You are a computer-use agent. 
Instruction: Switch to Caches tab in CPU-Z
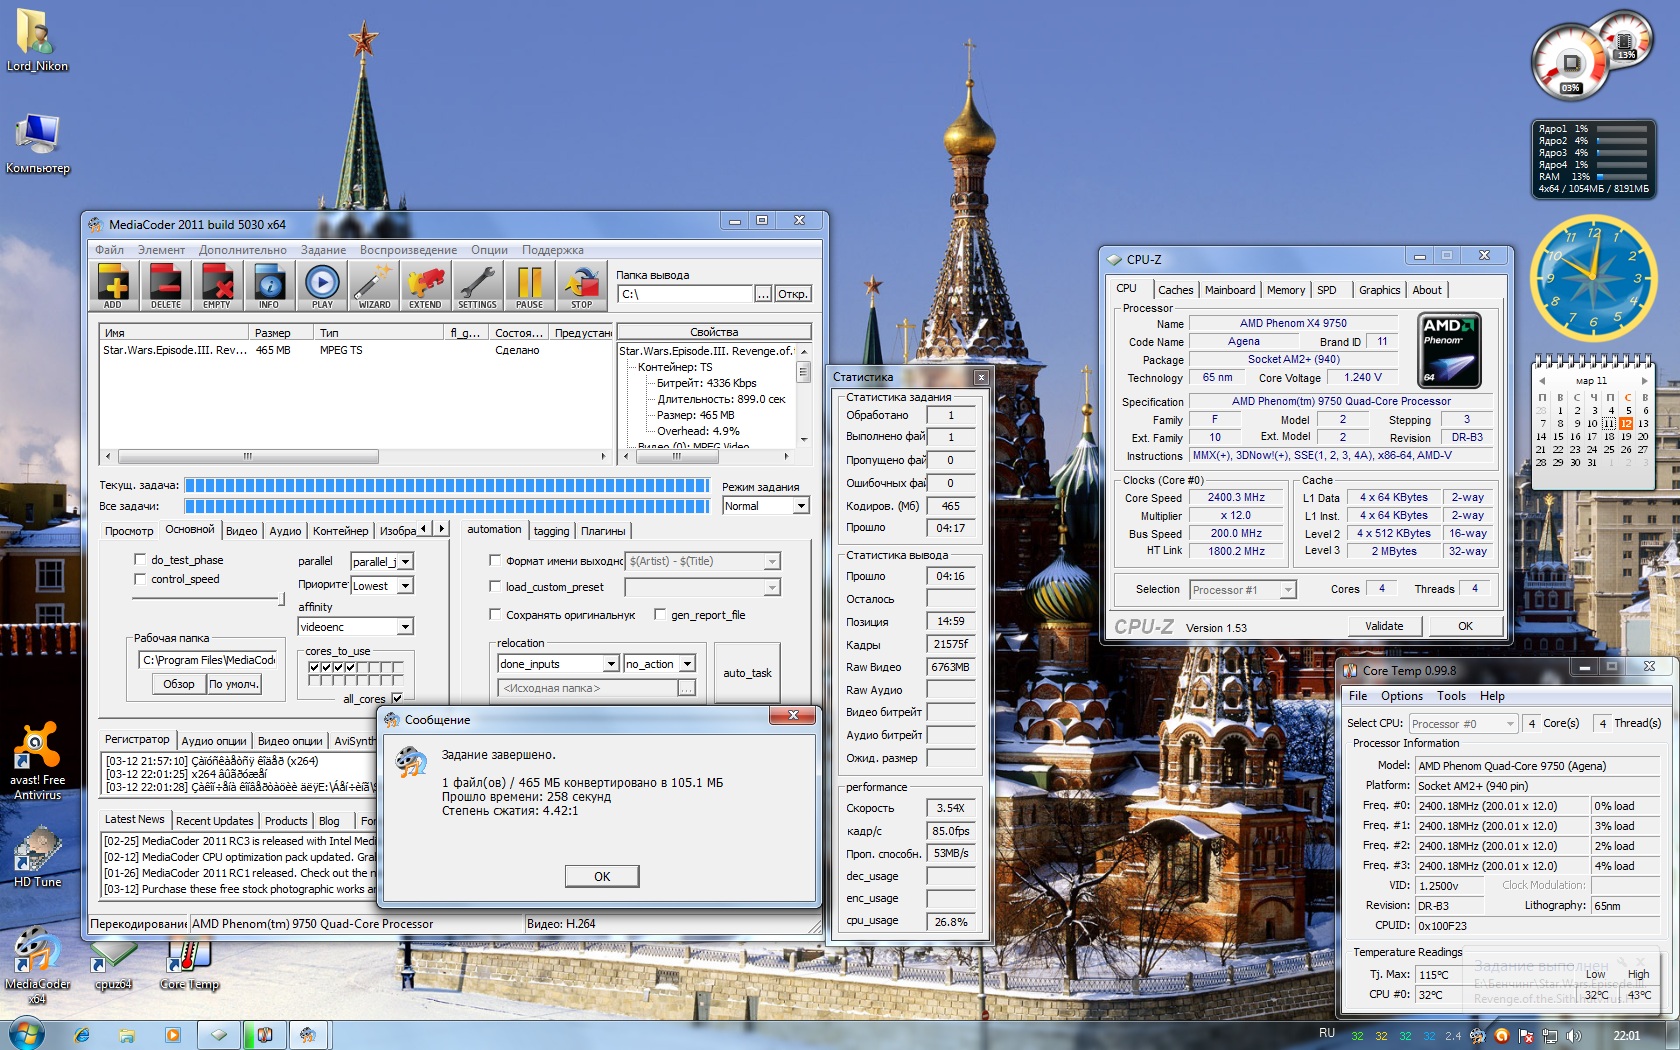tap(1176, 290)
